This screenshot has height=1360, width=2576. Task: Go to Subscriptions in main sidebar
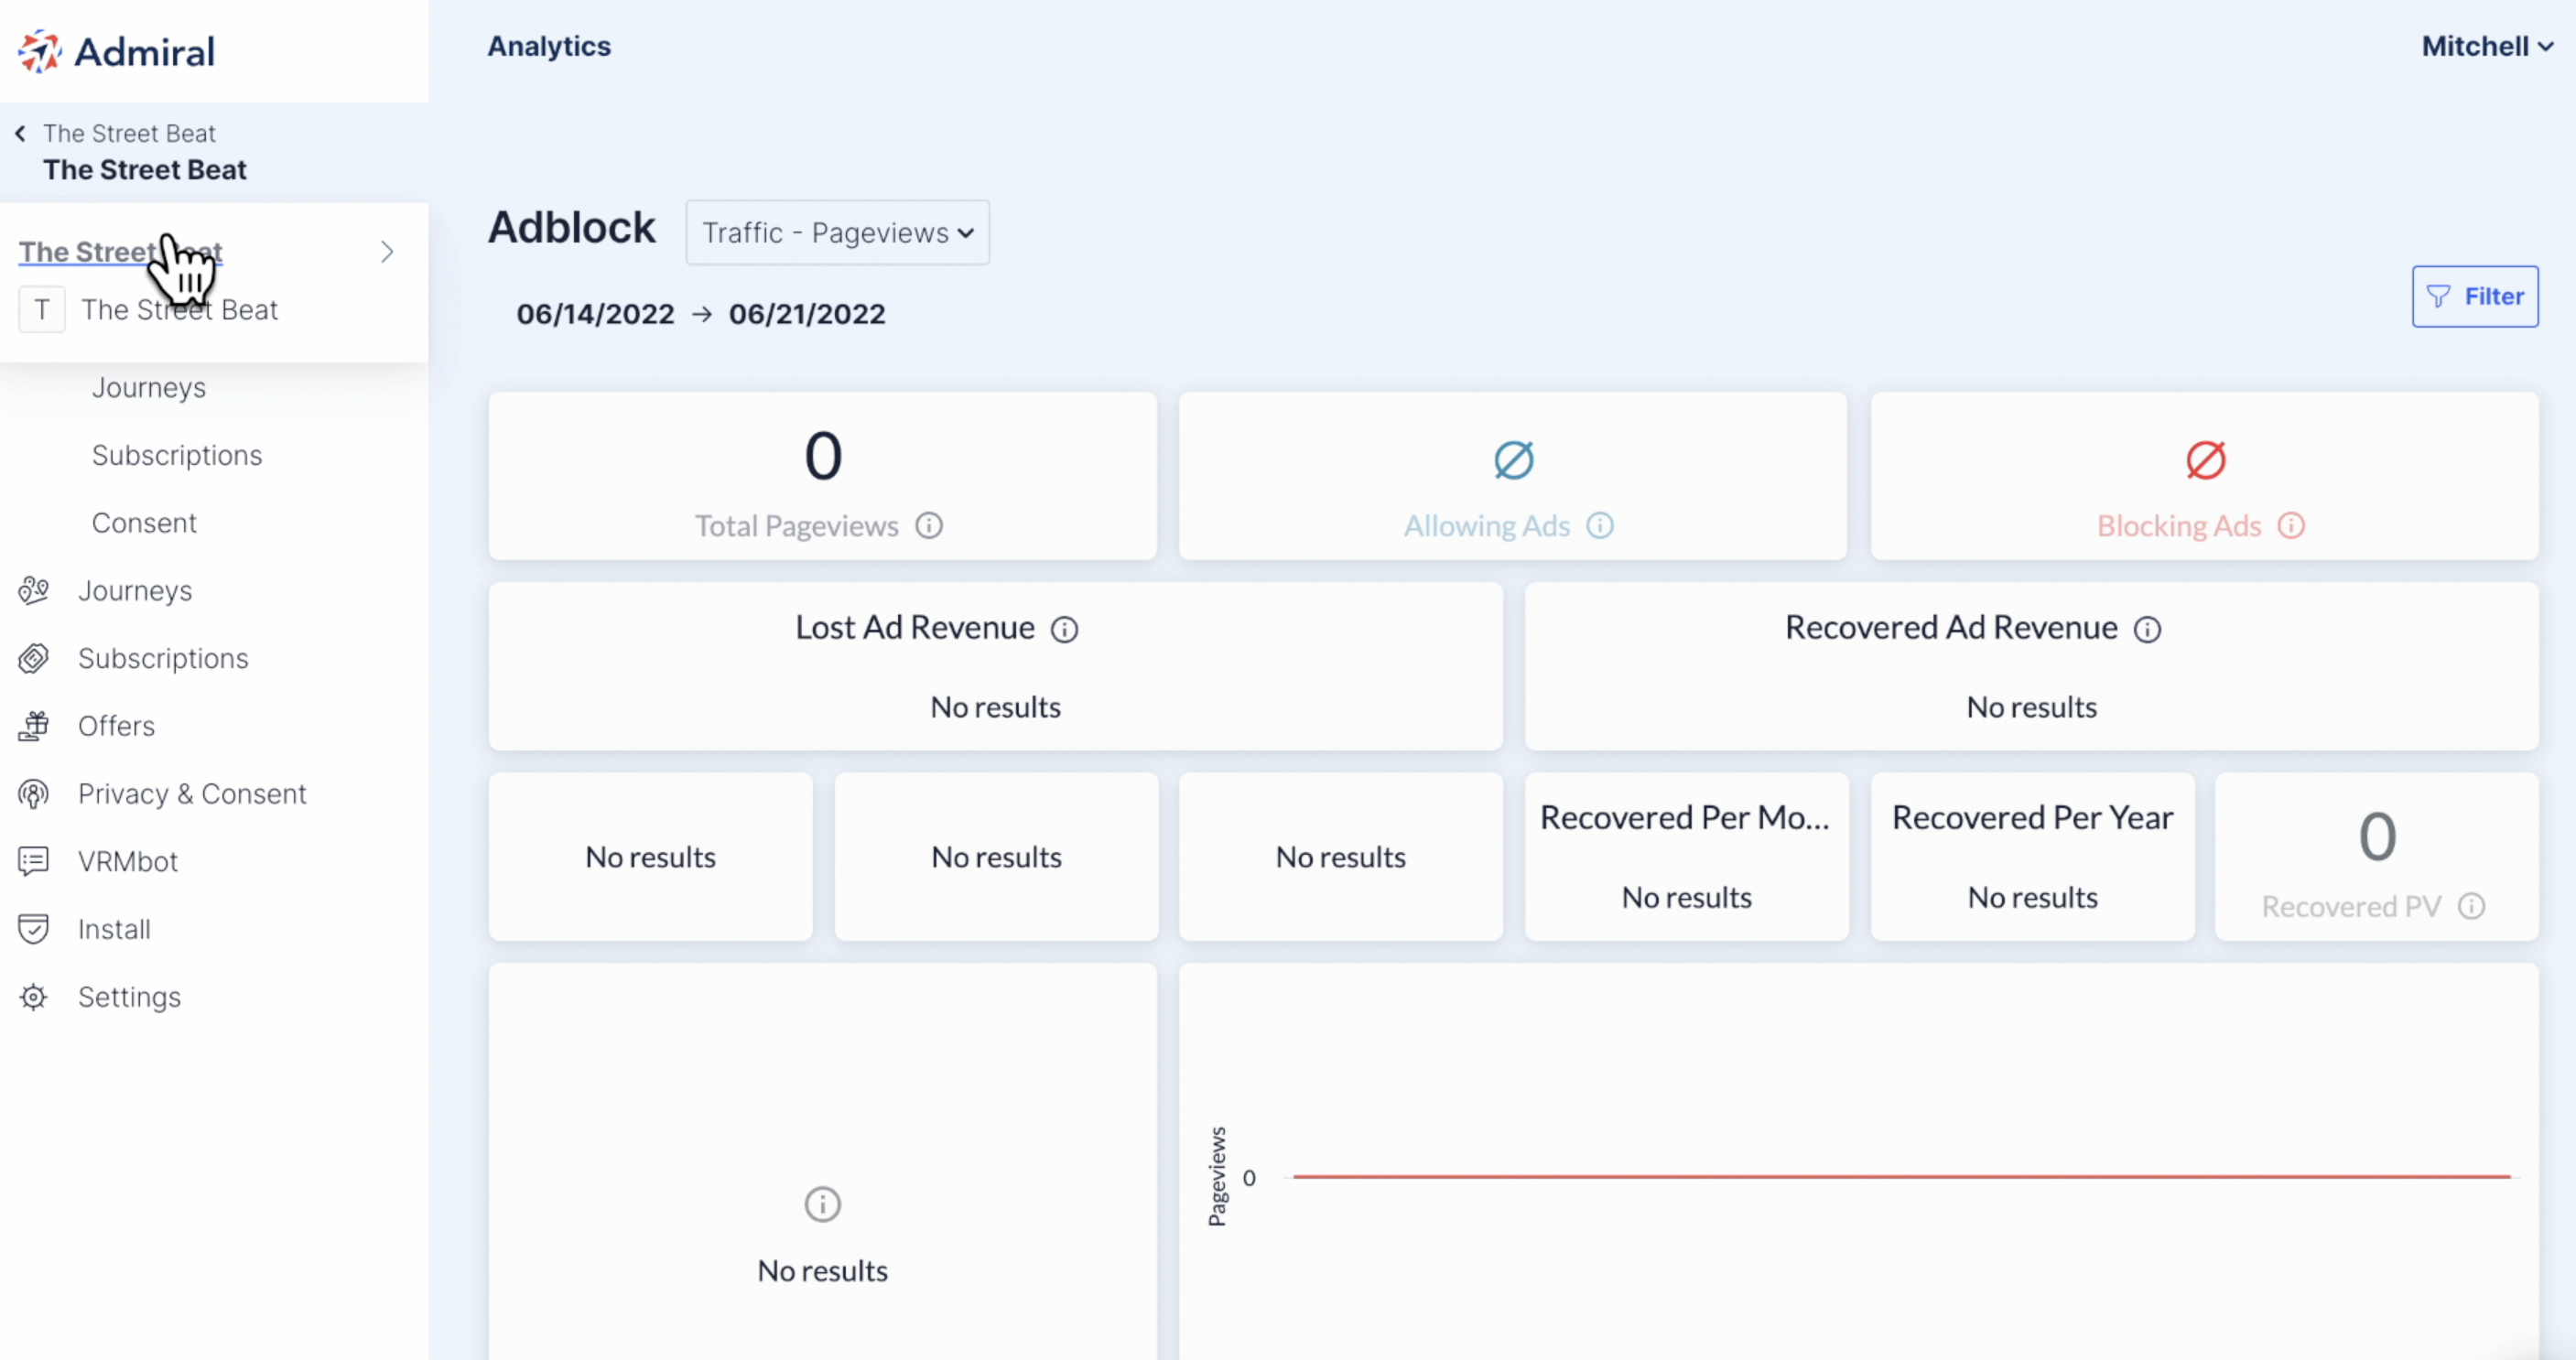pos(163,658)
